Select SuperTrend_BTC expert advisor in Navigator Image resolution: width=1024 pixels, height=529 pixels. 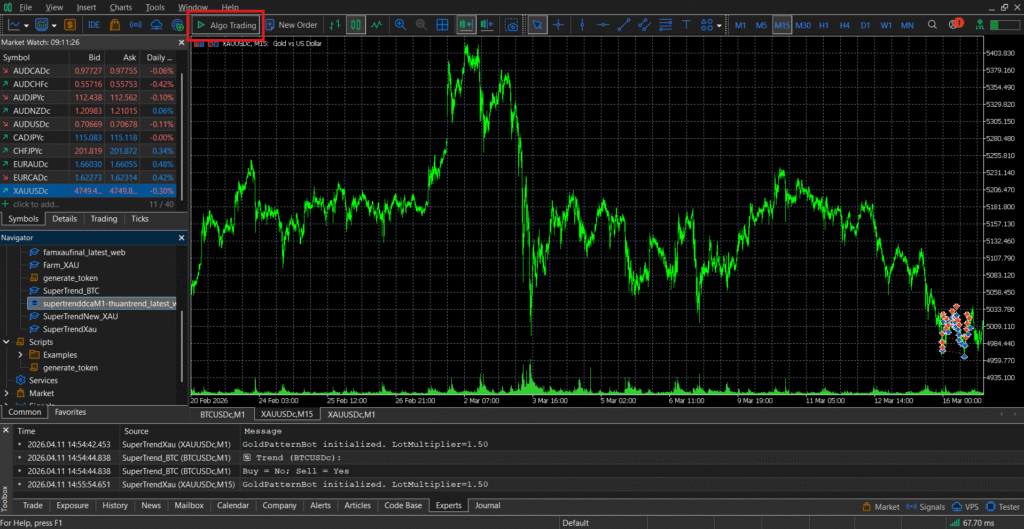(71, 290)
